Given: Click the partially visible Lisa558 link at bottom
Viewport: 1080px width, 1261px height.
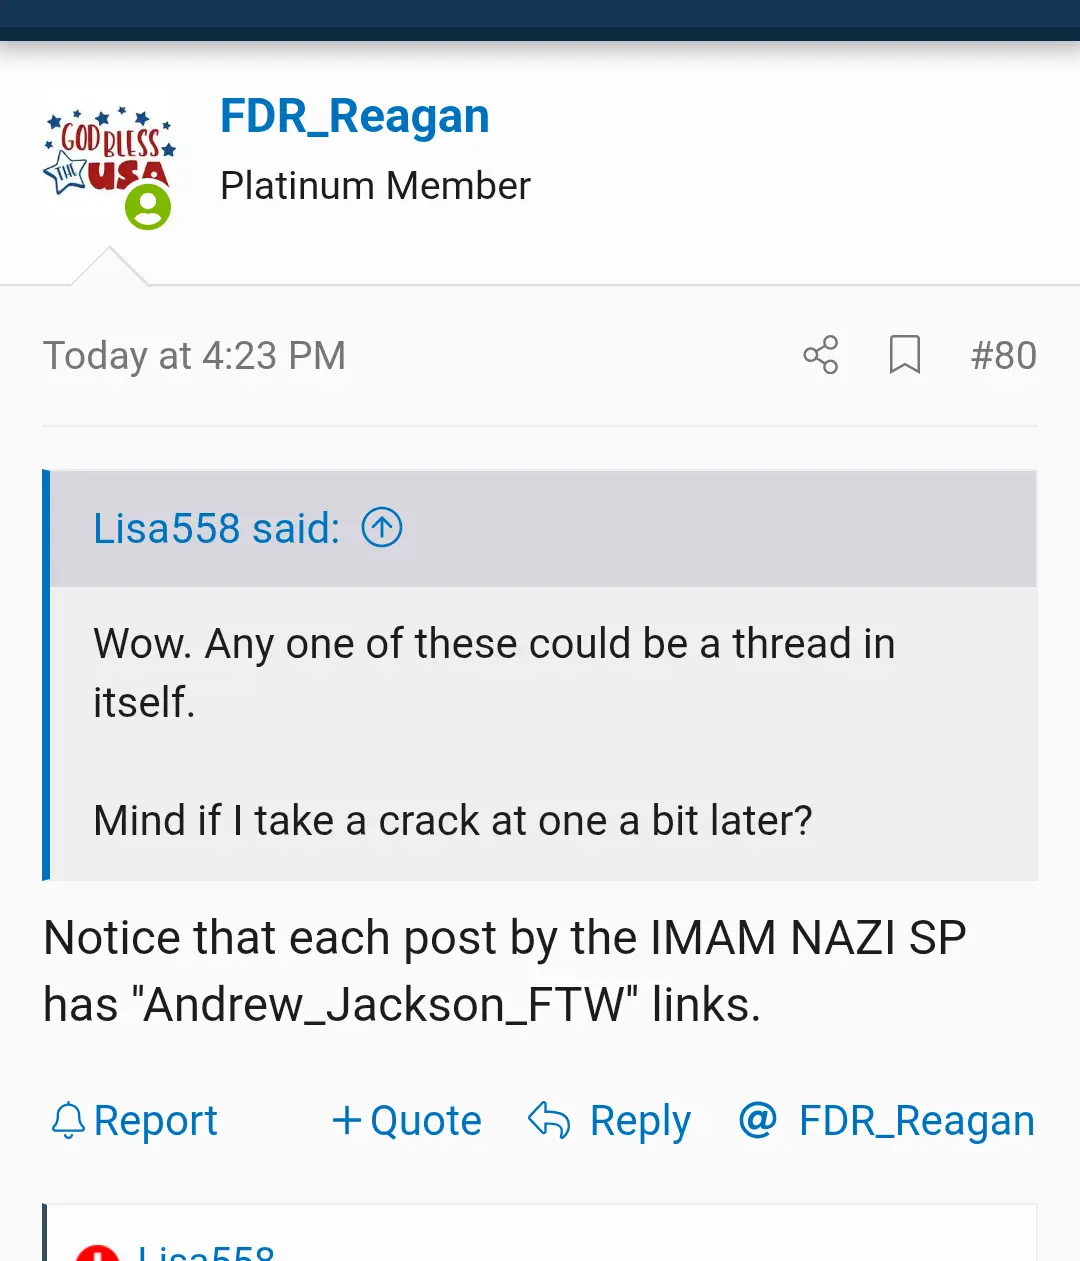Looking at the screenshot, I should (206, 1252).
